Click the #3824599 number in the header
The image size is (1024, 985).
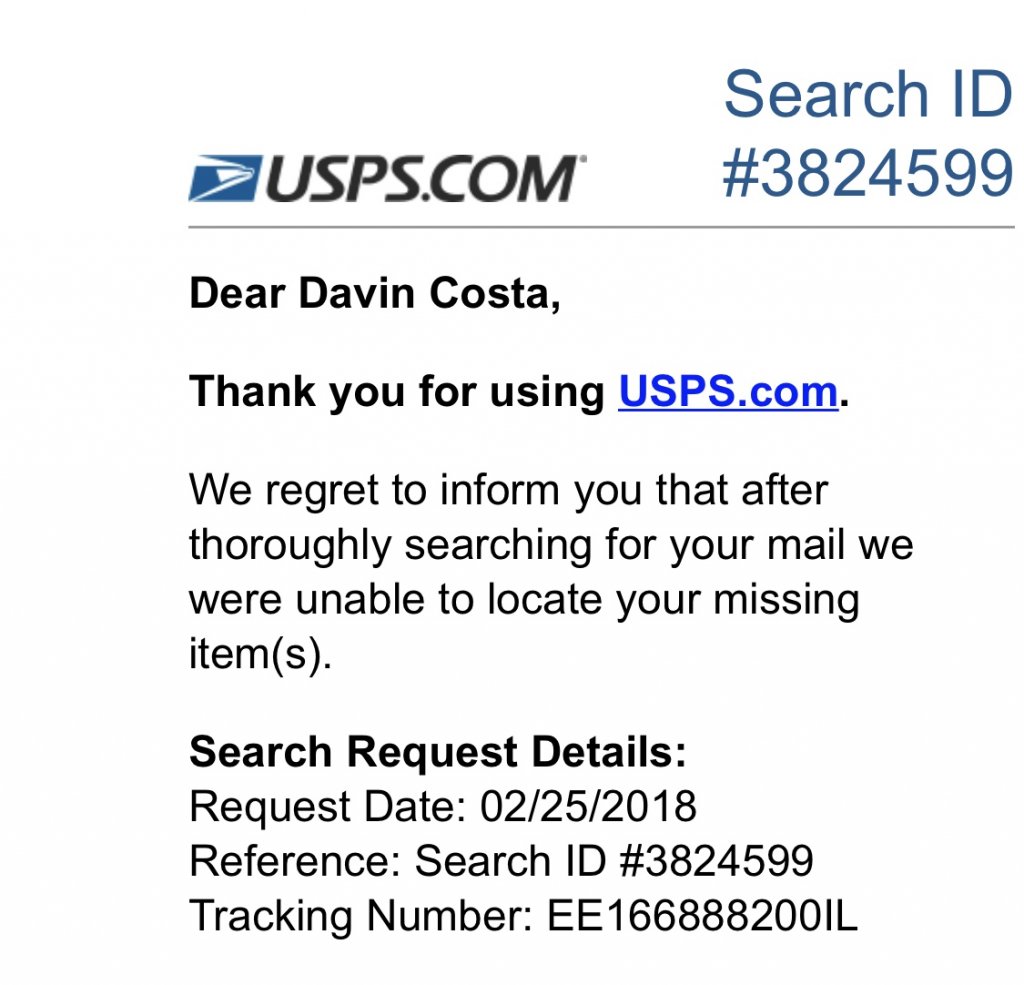[867, 174]
